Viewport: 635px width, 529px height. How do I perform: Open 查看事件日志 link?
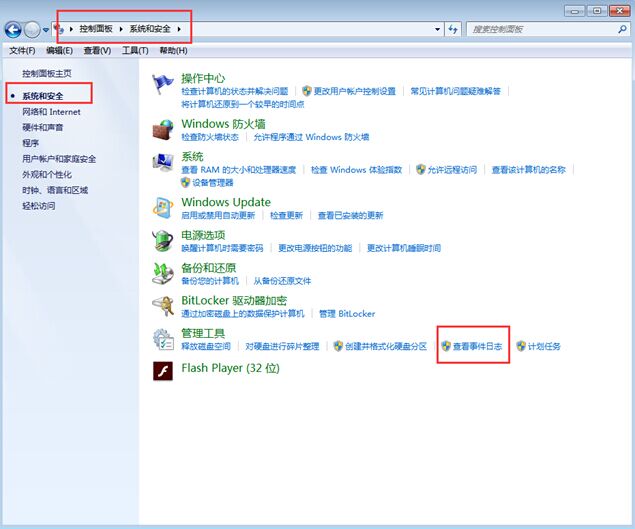[477, 346]
